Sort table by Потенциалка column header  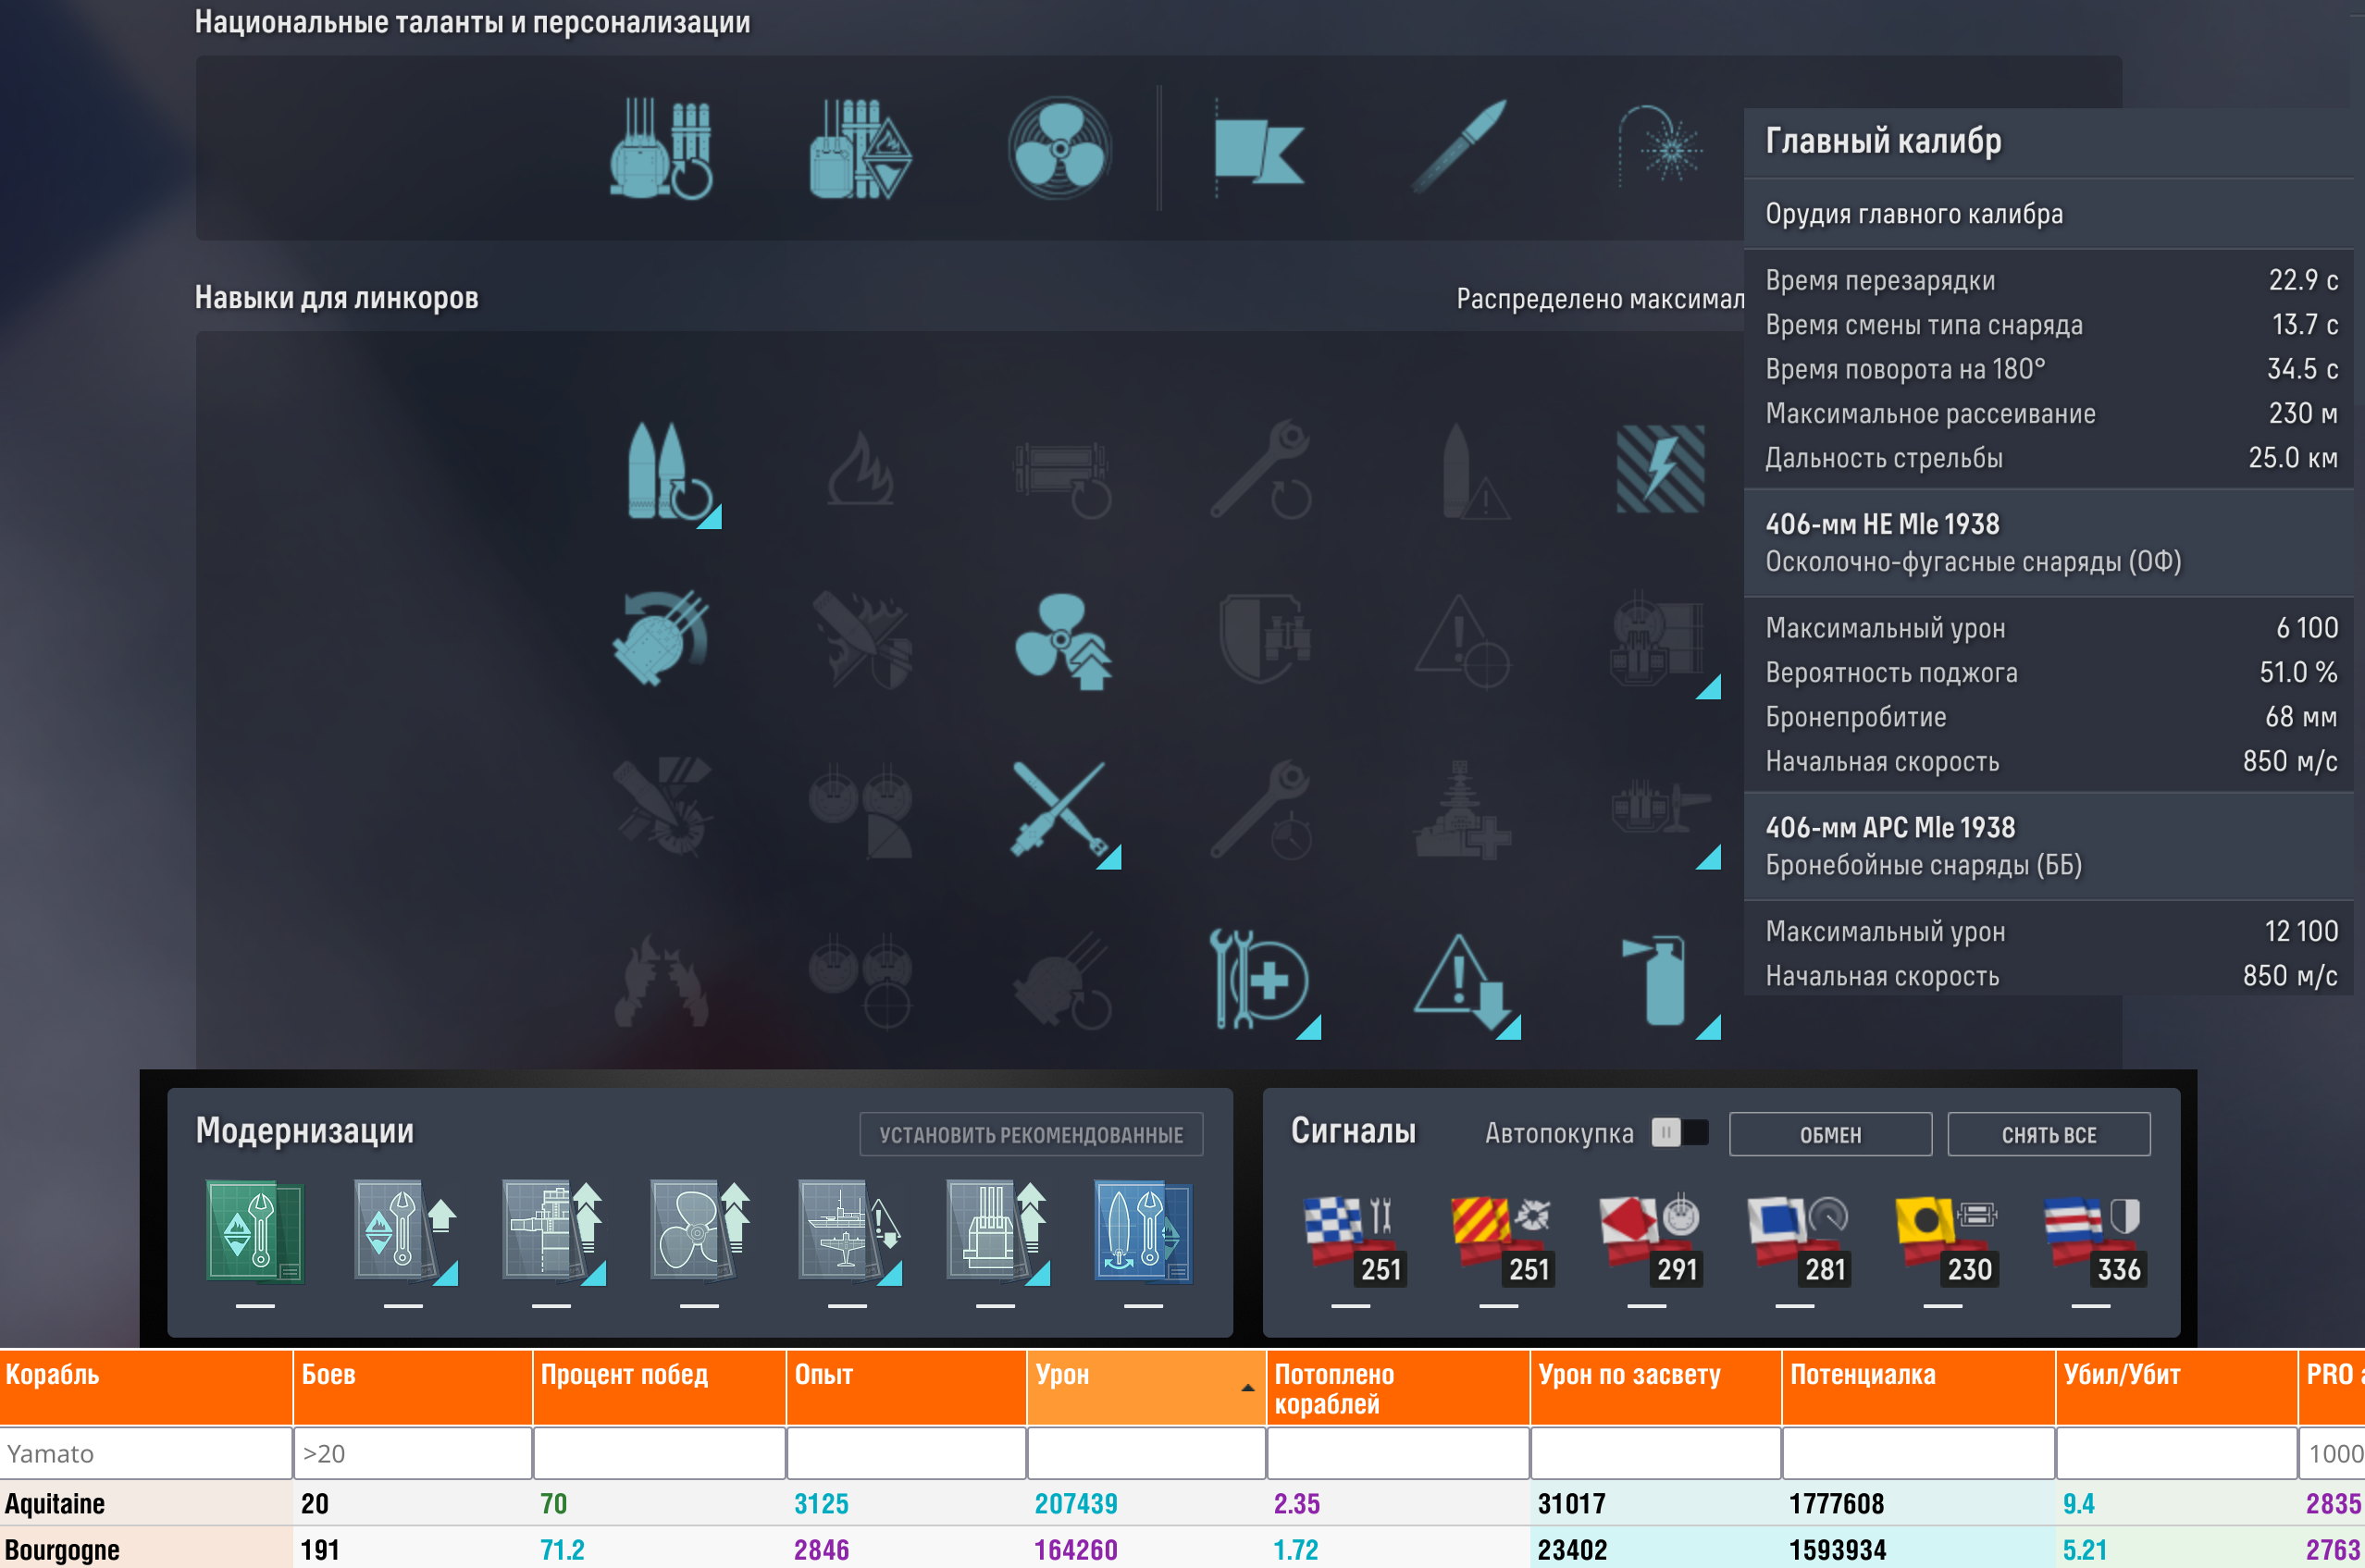(x=1916, y=1385)
